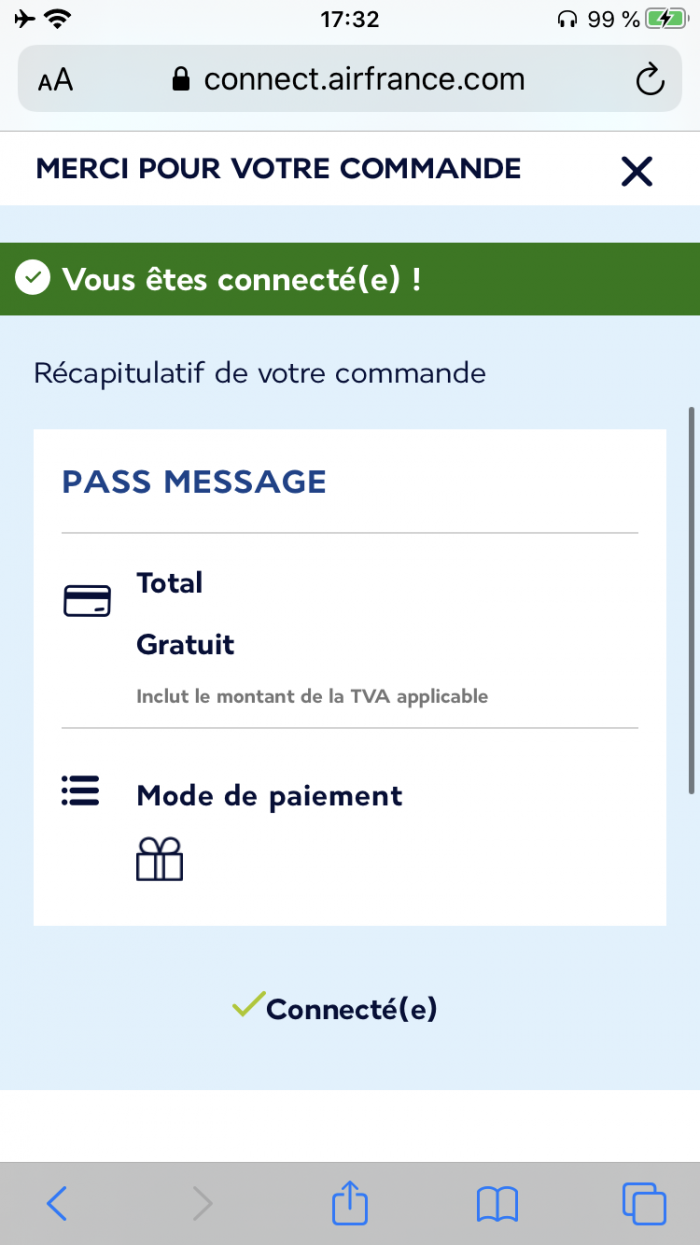Tap the connect.airfrance.com address bar
Image resolution: width=700 pixels, height=1245 pixels.
coord(363,79)
